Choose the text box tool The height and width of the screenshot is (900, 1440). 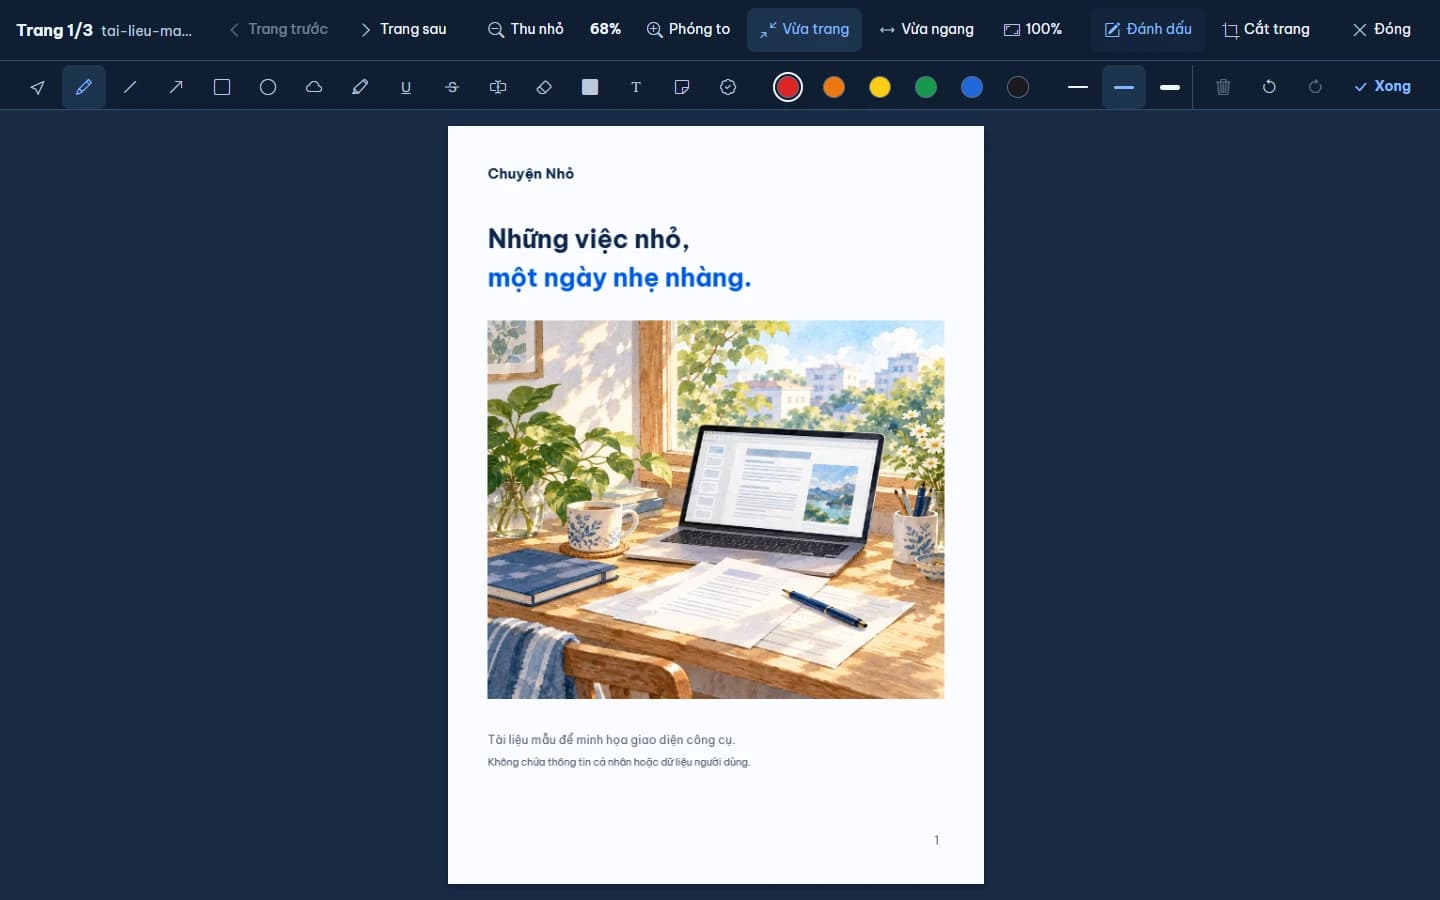pyautogui.click(x=636, y=87)
